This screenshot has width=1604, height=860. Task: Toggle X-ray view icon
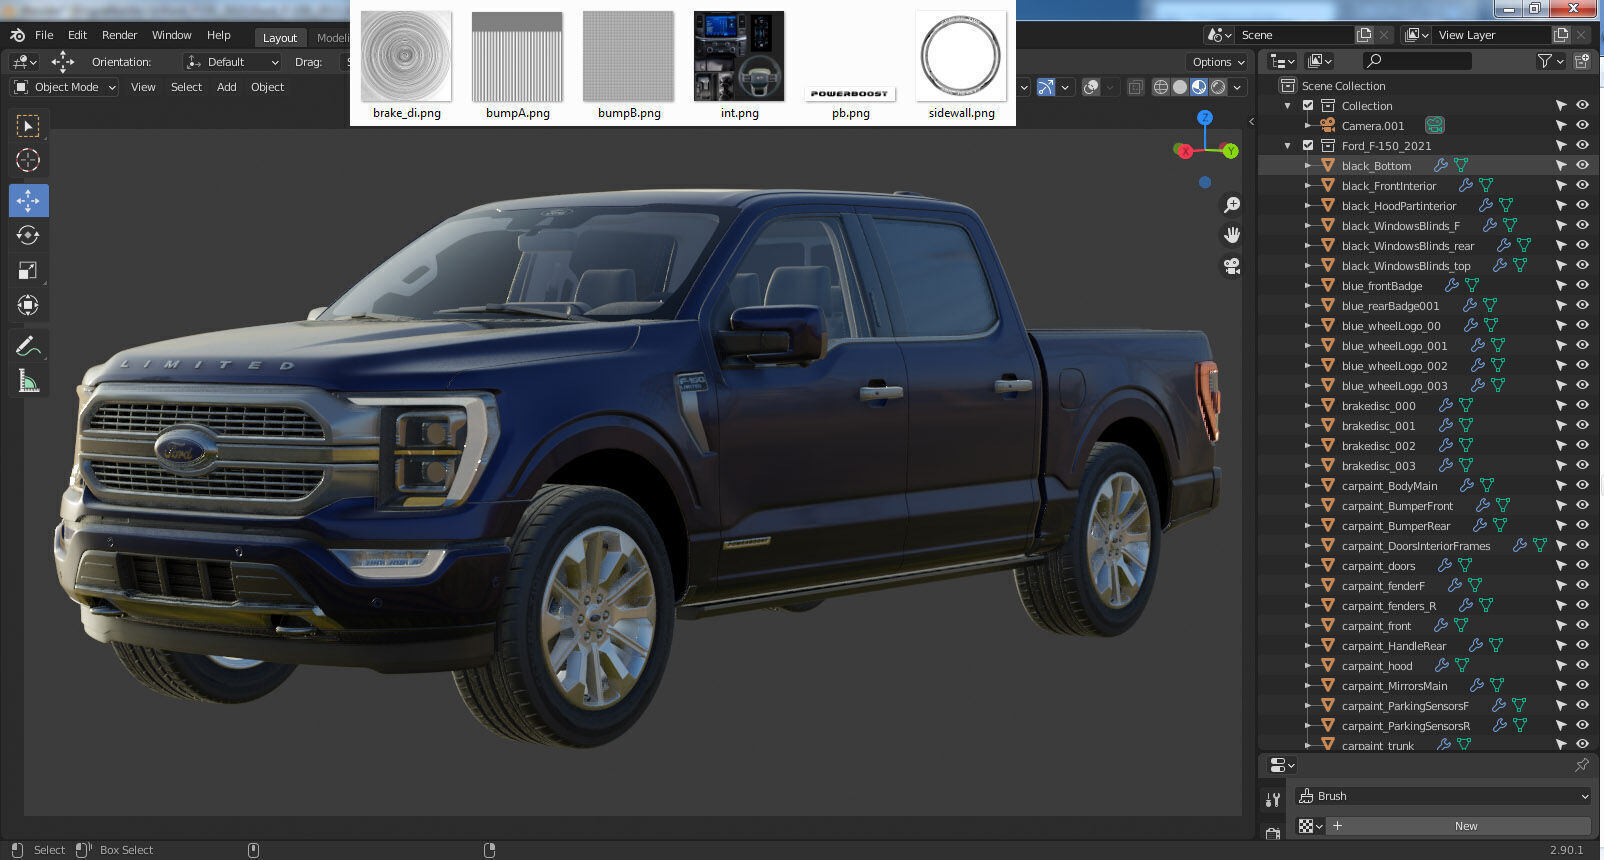click(x=1135, y=87)
